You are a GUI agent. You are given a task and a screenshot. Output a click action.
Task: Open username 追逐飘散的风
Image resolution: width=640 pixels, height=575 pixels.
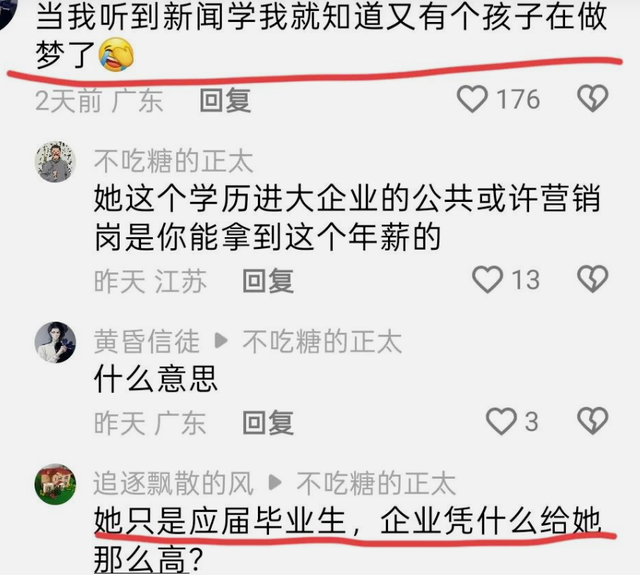pos(173,483)
